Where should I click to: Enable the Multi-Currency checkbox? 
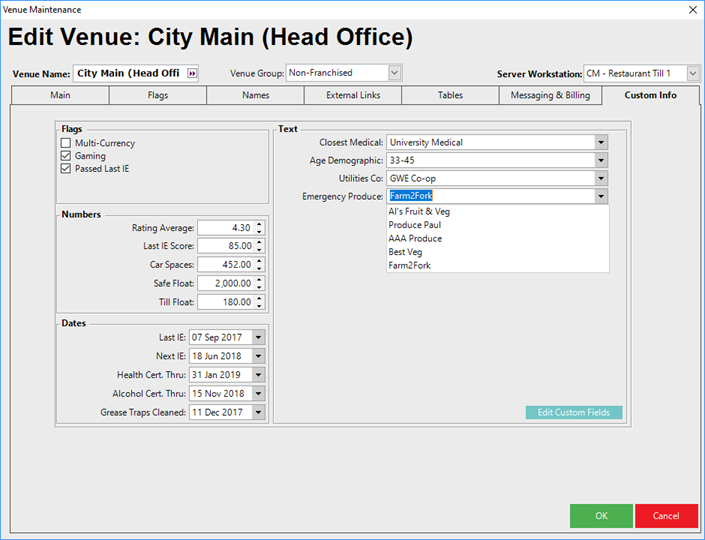pyautogui.click(x=66, y=143)
